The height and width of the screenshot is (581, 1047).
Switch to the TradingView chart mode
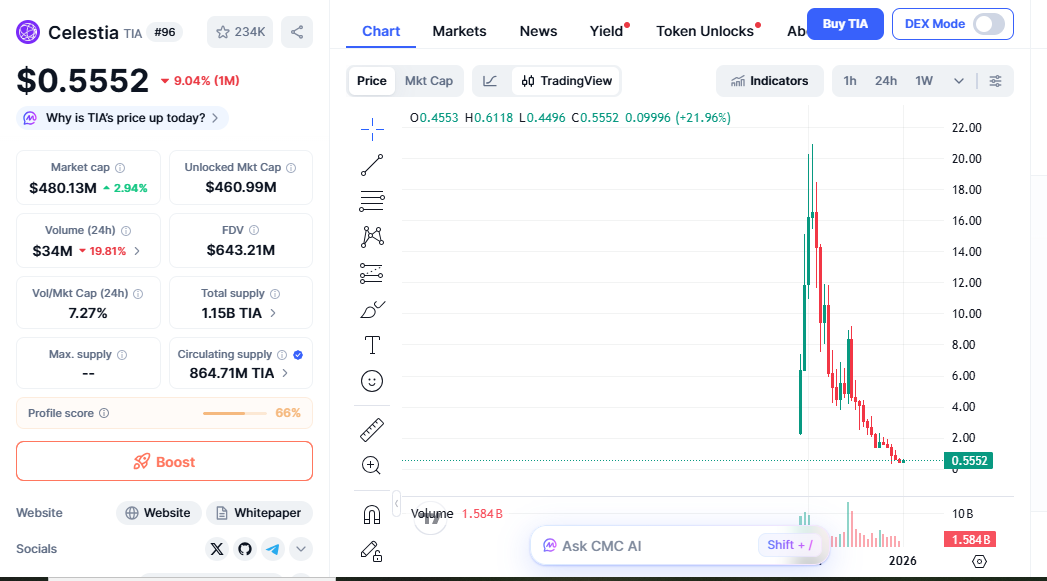[566, 81]
